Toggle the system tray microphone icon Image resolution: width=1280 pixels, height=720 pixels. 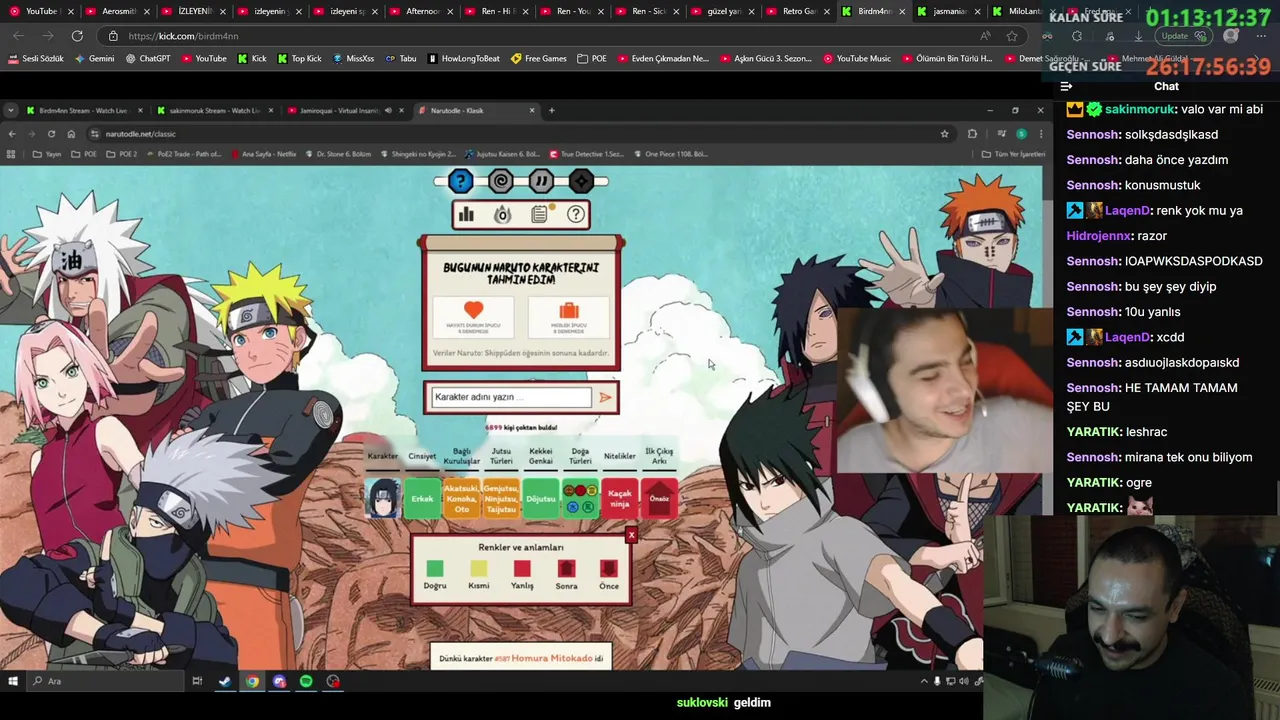pos(937,681)
